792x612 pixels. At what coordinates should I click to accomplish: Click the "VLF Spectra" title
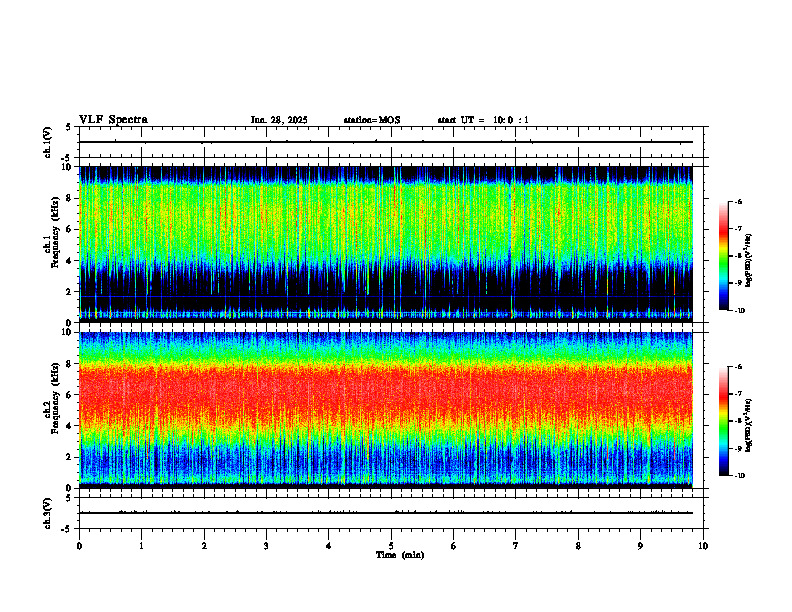[113, 120]
